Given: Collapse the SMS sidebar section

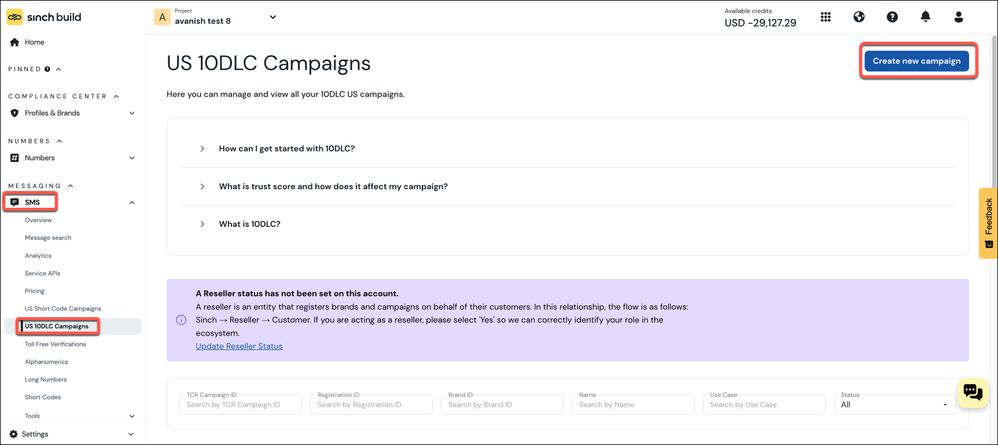Looking at the screenshot, I should pos(132,202).
